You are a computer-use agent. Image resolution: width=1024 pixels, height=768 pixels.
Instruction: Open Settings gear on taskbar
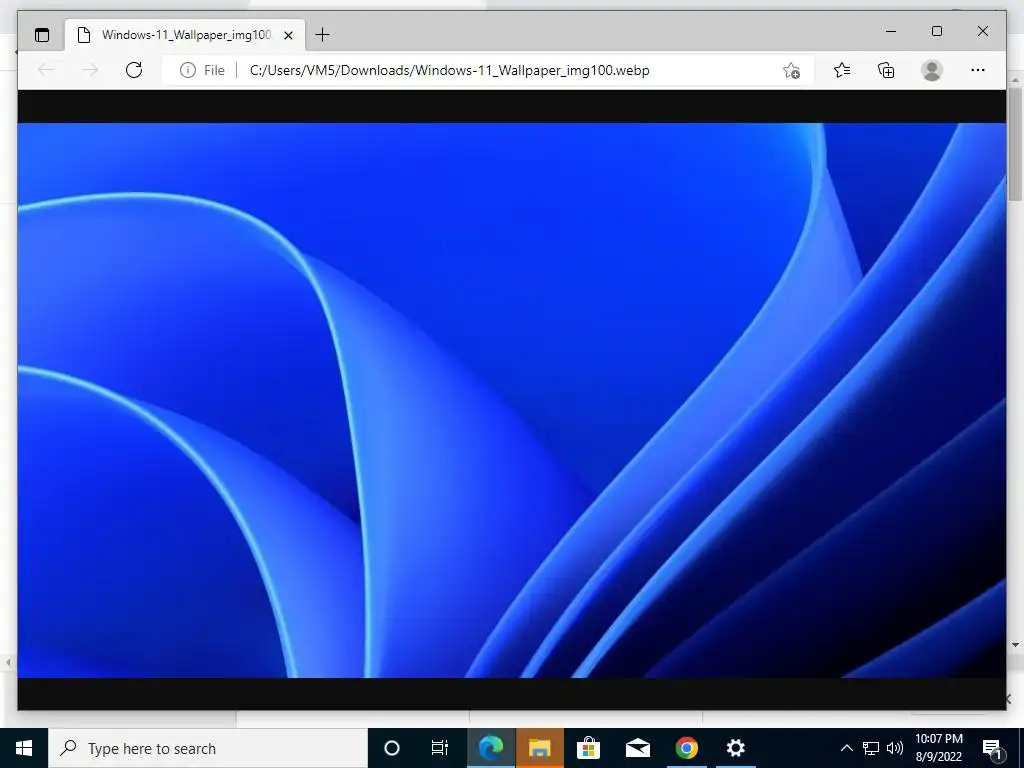[x=735, y=748]
